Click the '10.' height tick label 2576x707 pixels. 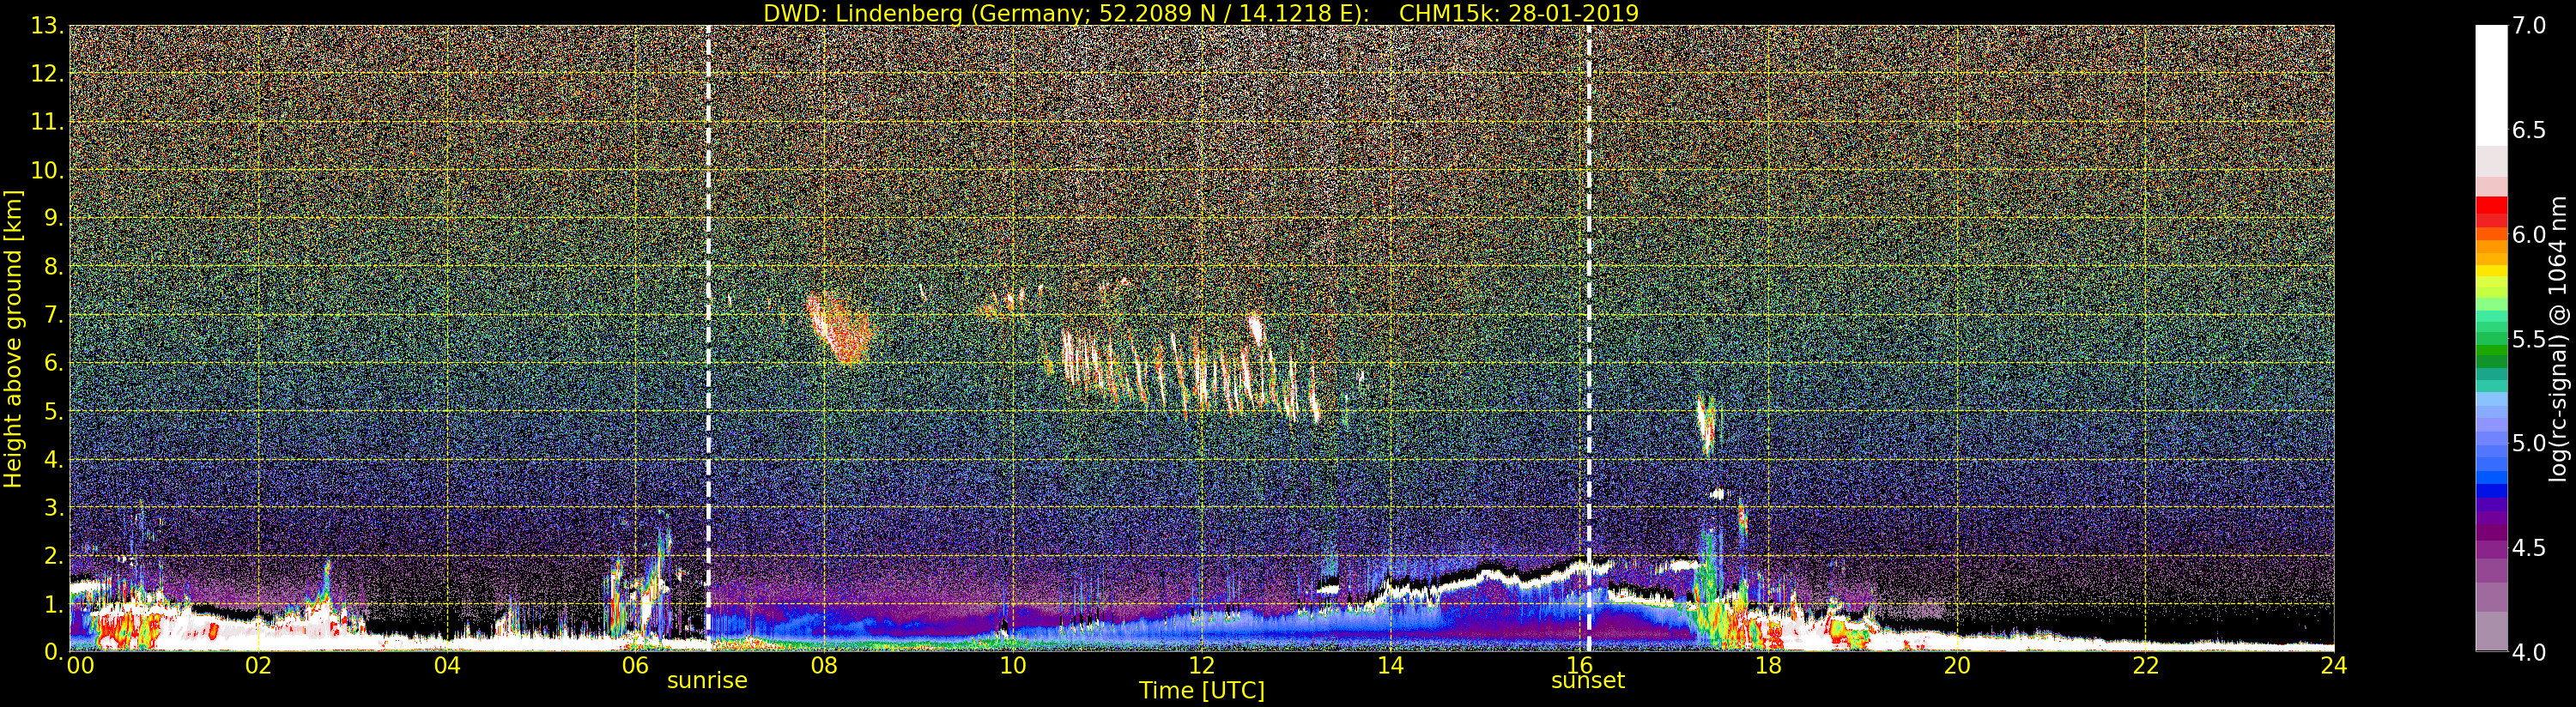click(47, 170)
